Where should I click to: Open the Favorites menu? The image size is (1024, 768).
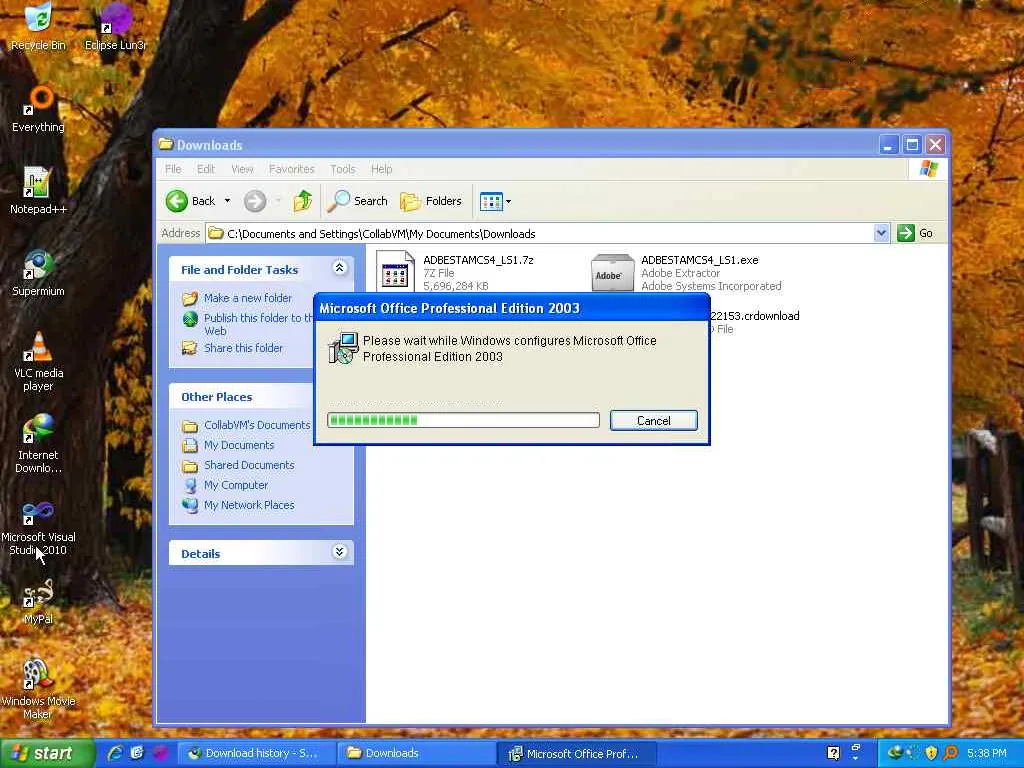tap(291, 169)
